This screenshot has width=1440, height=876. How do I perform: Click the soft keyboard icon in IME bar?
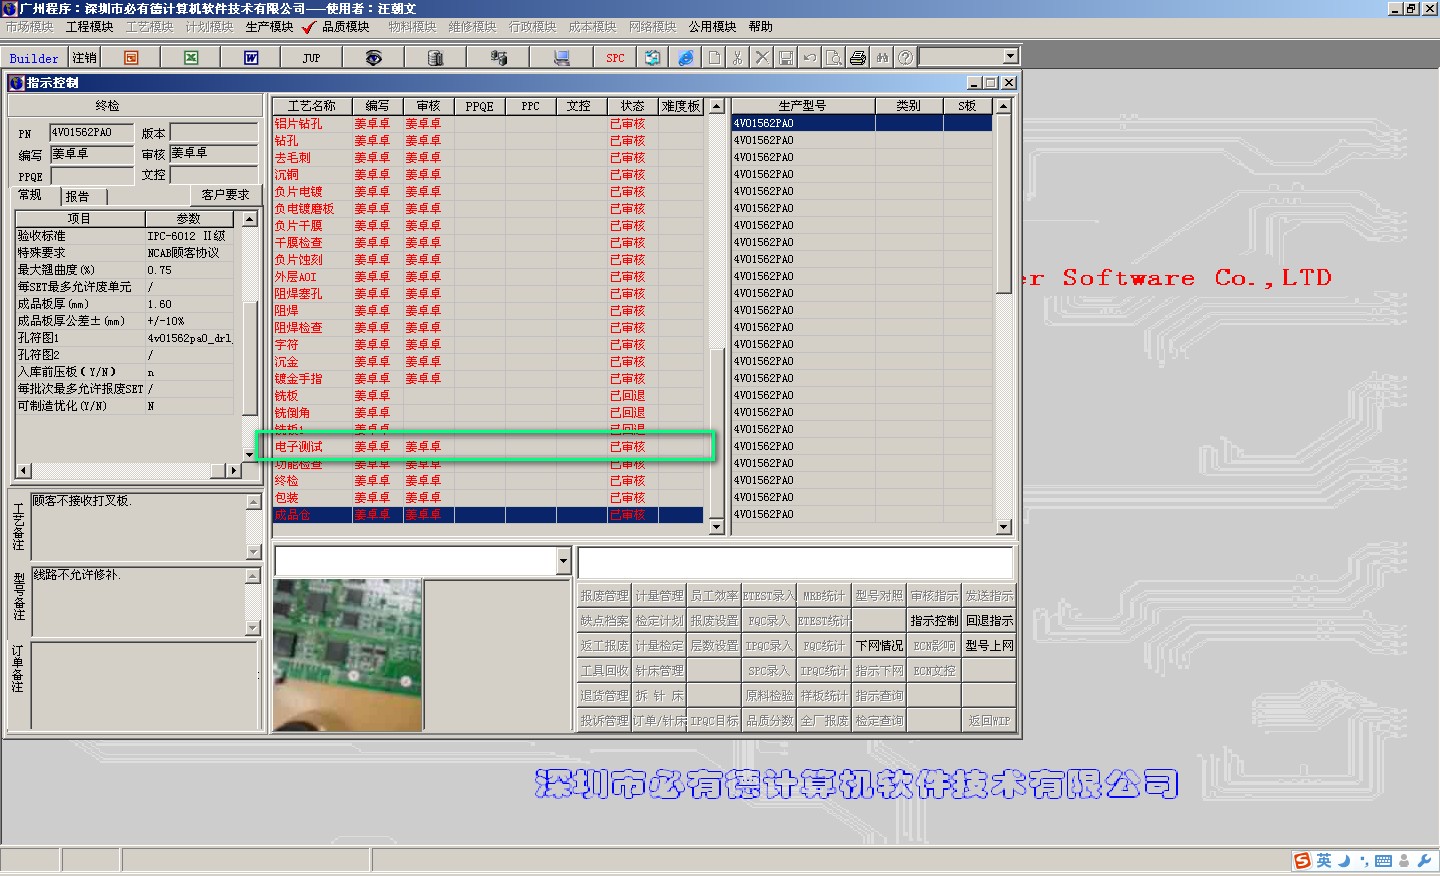point(1383,861)
